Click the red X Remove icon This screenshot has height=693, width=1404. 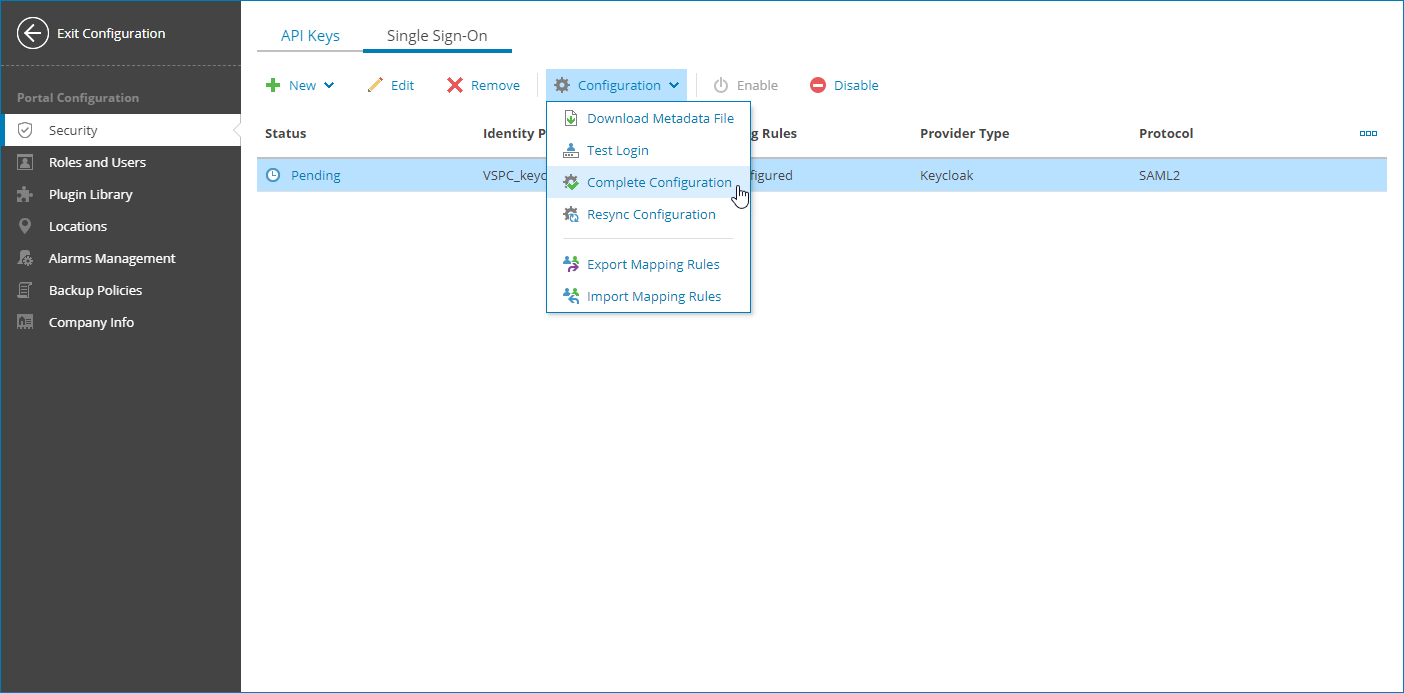tap(454, 85)
